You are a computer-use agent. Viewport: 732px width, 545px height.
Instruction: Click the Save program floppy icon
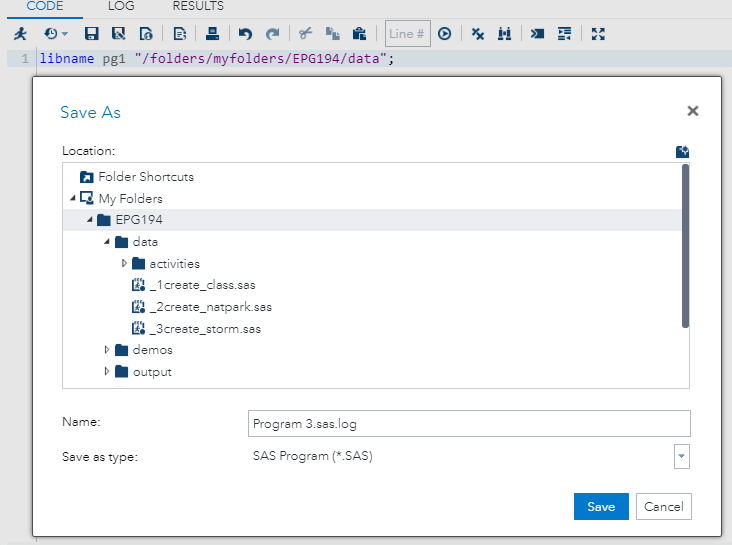point(91,33)
